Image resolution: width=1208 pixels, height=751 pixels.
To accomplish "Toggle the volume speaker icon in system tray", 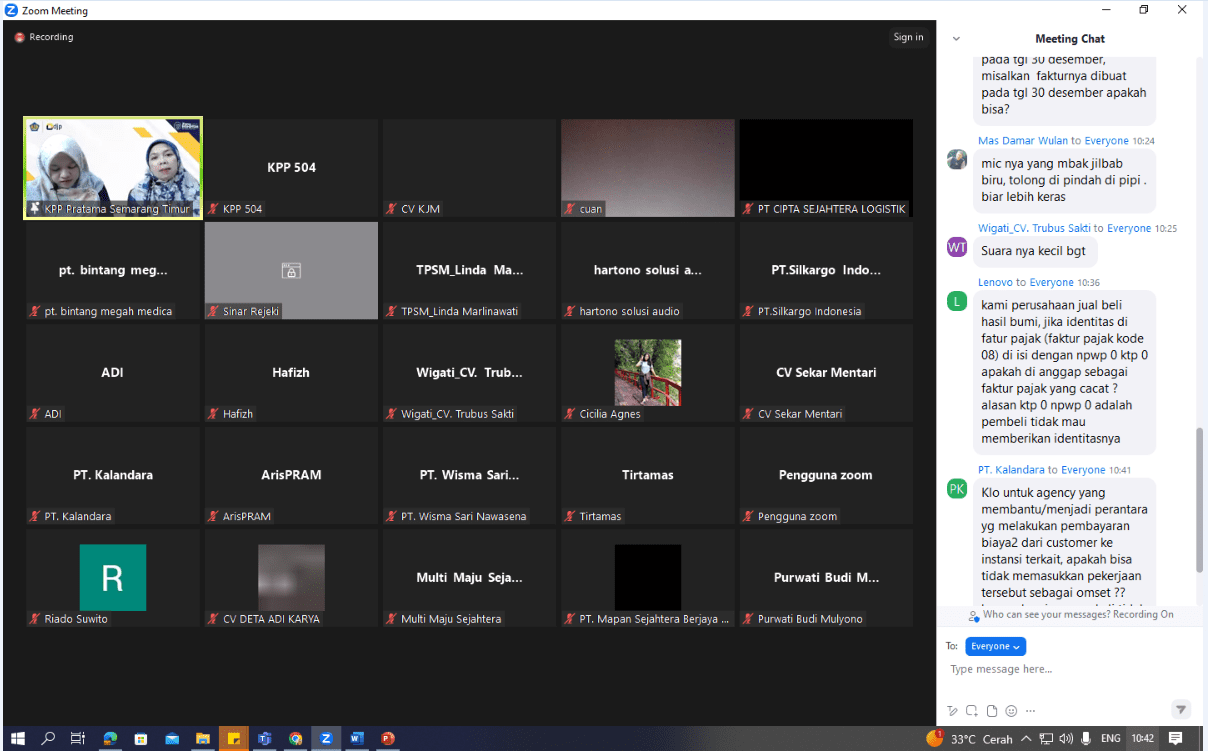I will point(1066,739).
